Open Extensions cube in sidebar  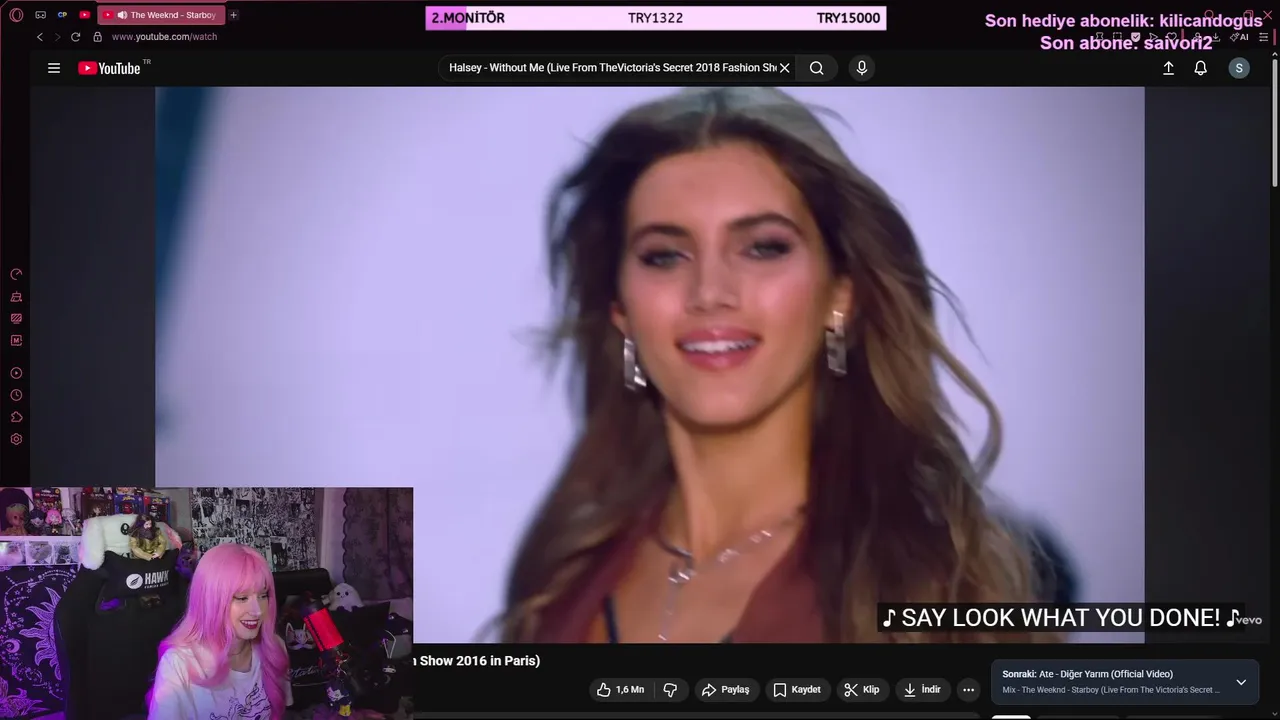coord(16,417)
